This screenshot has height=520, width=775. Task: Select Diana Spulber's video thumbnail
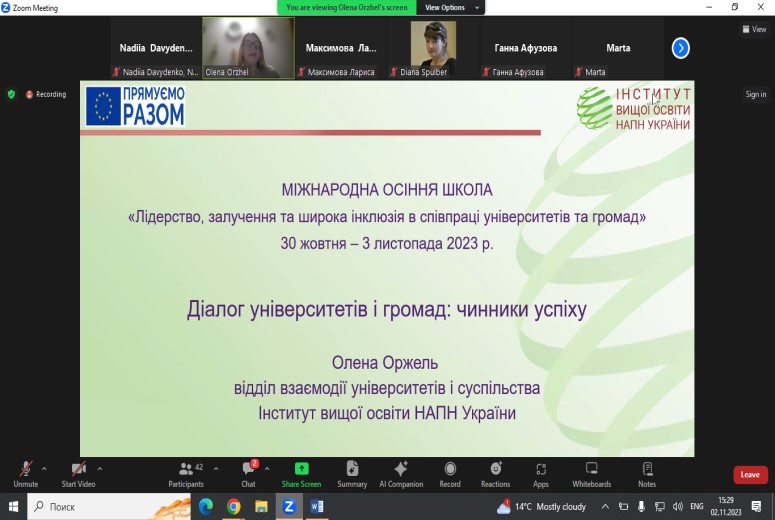[433, 48]
